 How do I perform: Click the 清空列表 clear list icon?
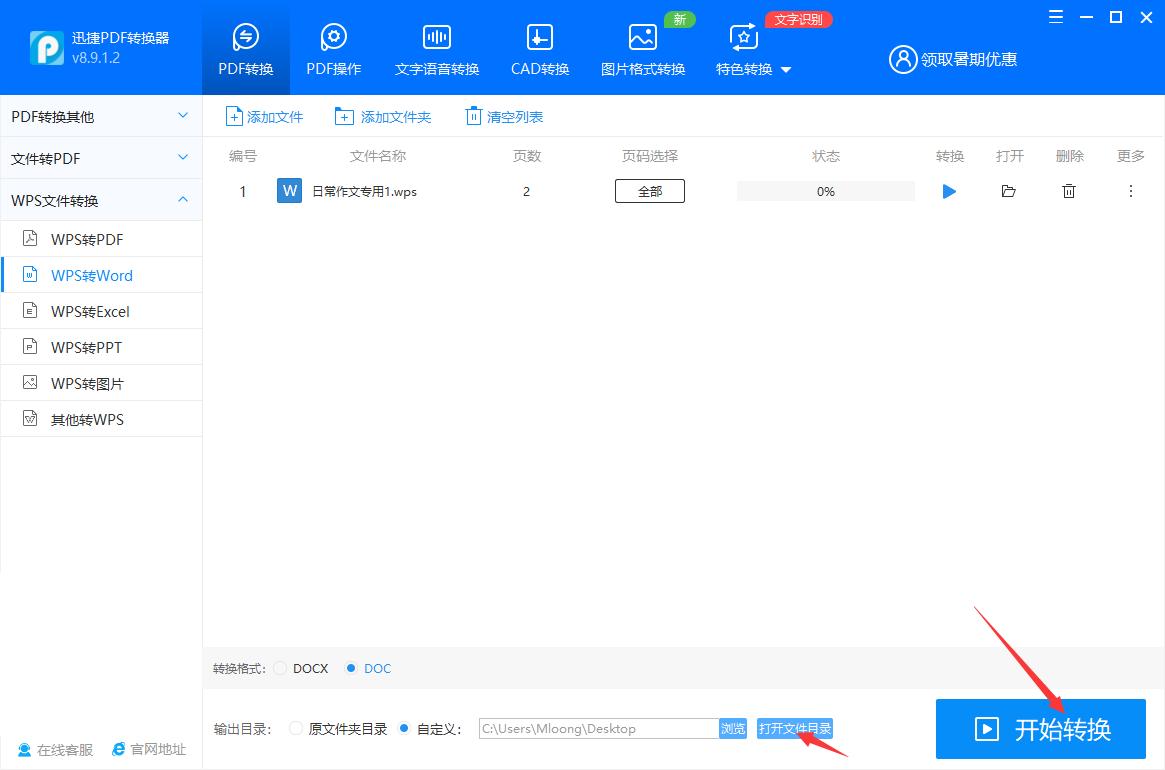click(473, 116)
